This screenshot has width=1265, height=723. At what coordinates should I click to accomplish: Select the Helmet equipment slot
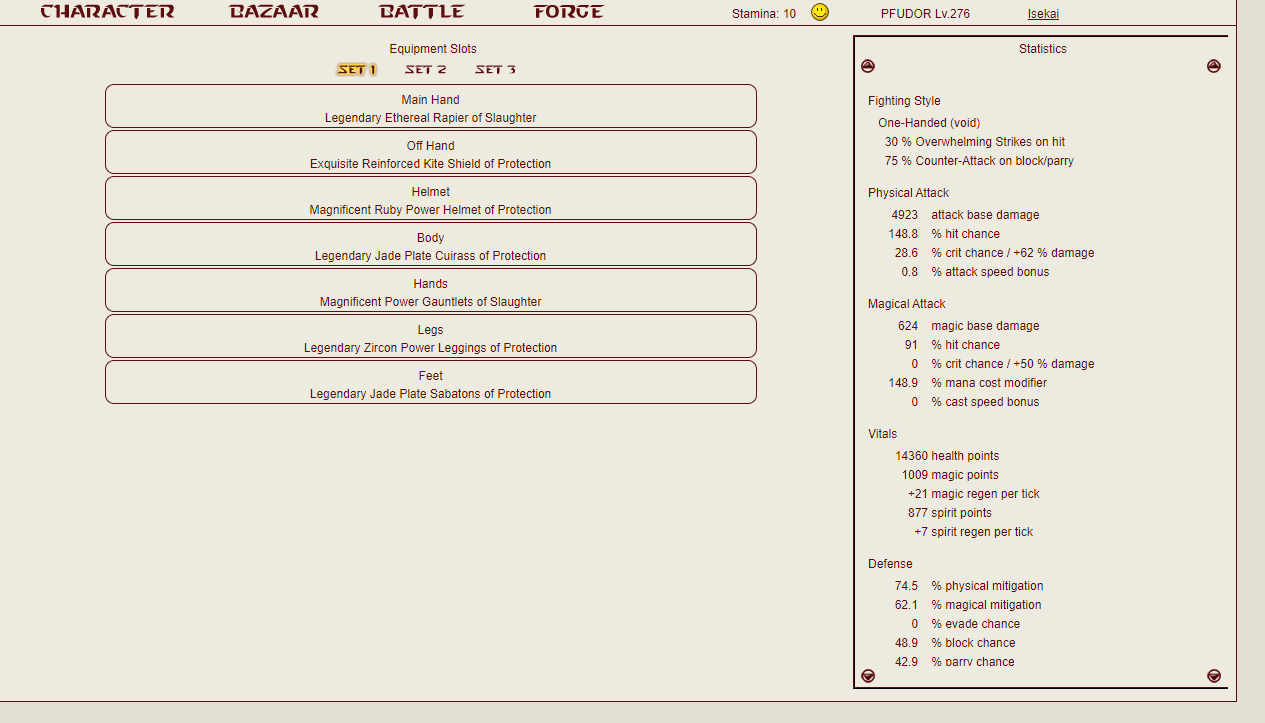click(x=431, y=199)
